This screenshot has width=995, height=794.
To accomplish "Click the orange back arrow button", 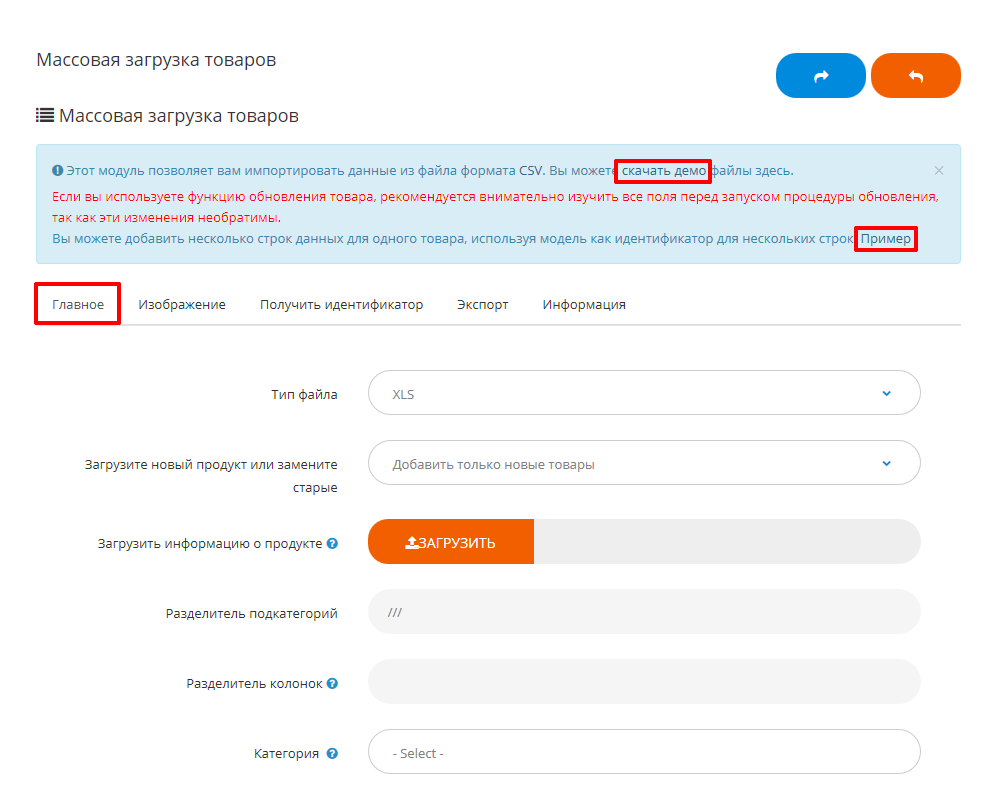I will tap(915, 76).
